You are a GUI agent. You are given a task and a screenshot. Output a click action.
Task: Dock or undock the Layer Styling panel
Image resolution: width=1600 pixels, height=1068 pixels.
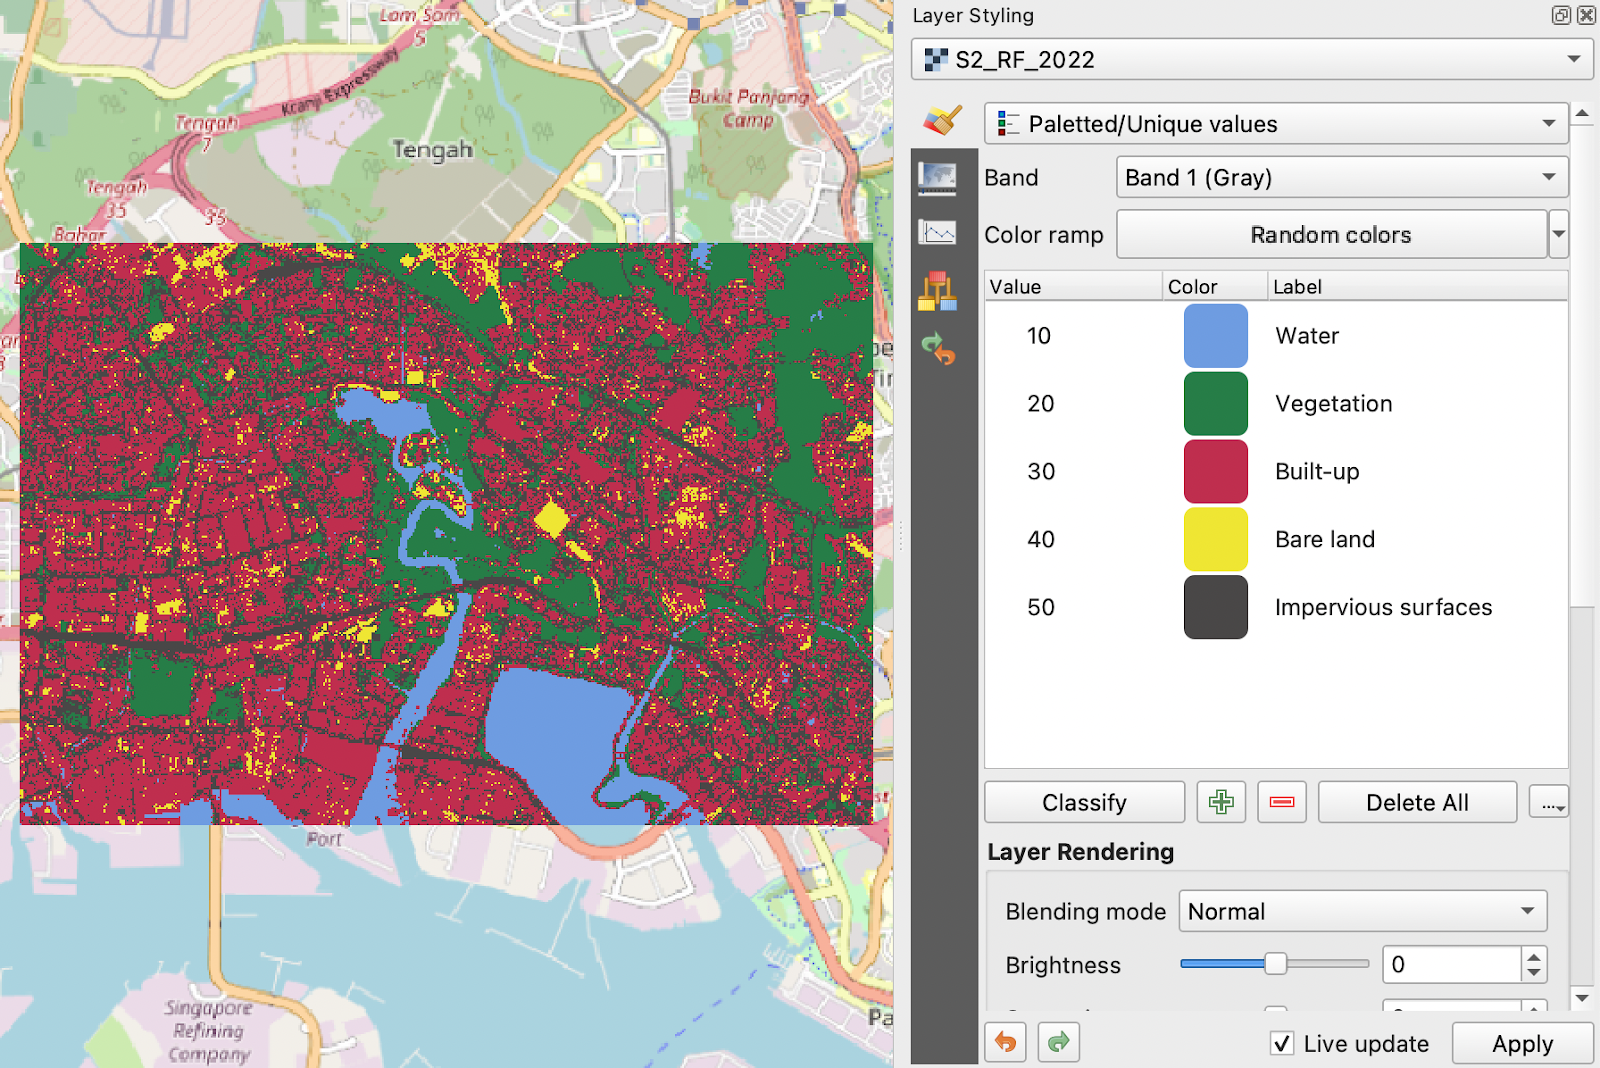click(1560, 15)
